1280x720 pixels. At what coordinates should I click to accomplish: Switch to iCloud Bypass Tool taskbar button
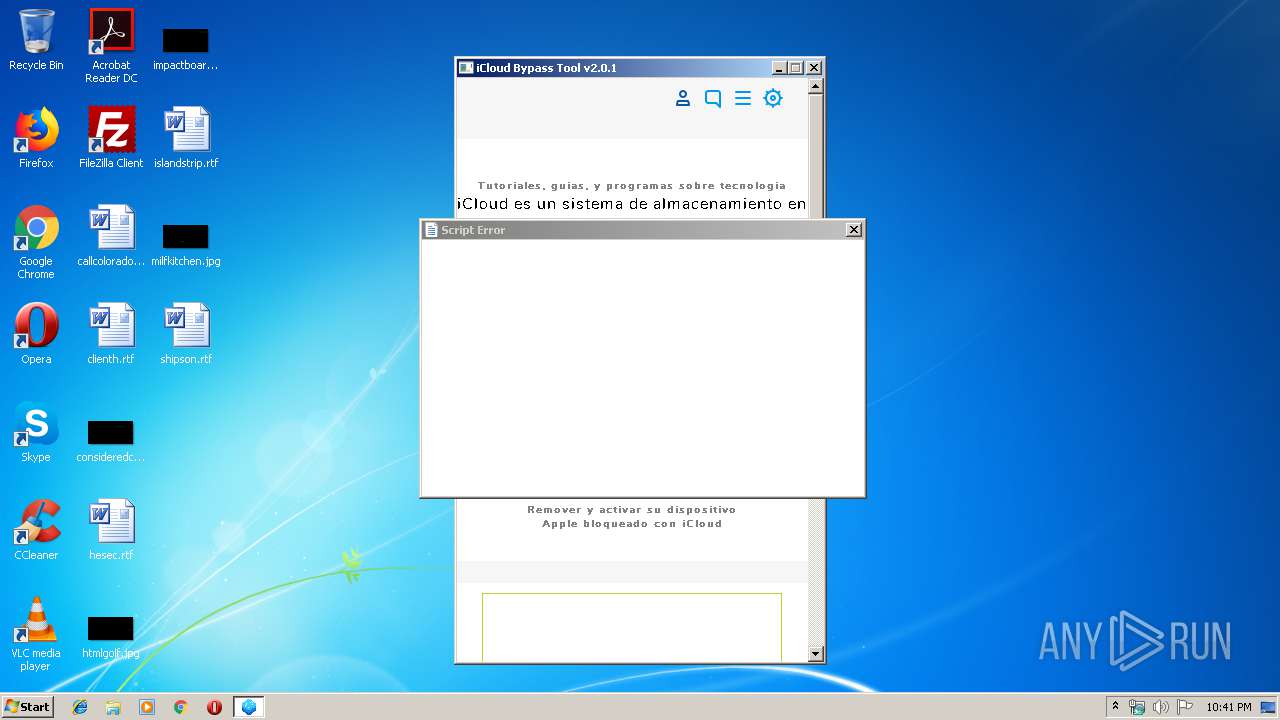249,707
